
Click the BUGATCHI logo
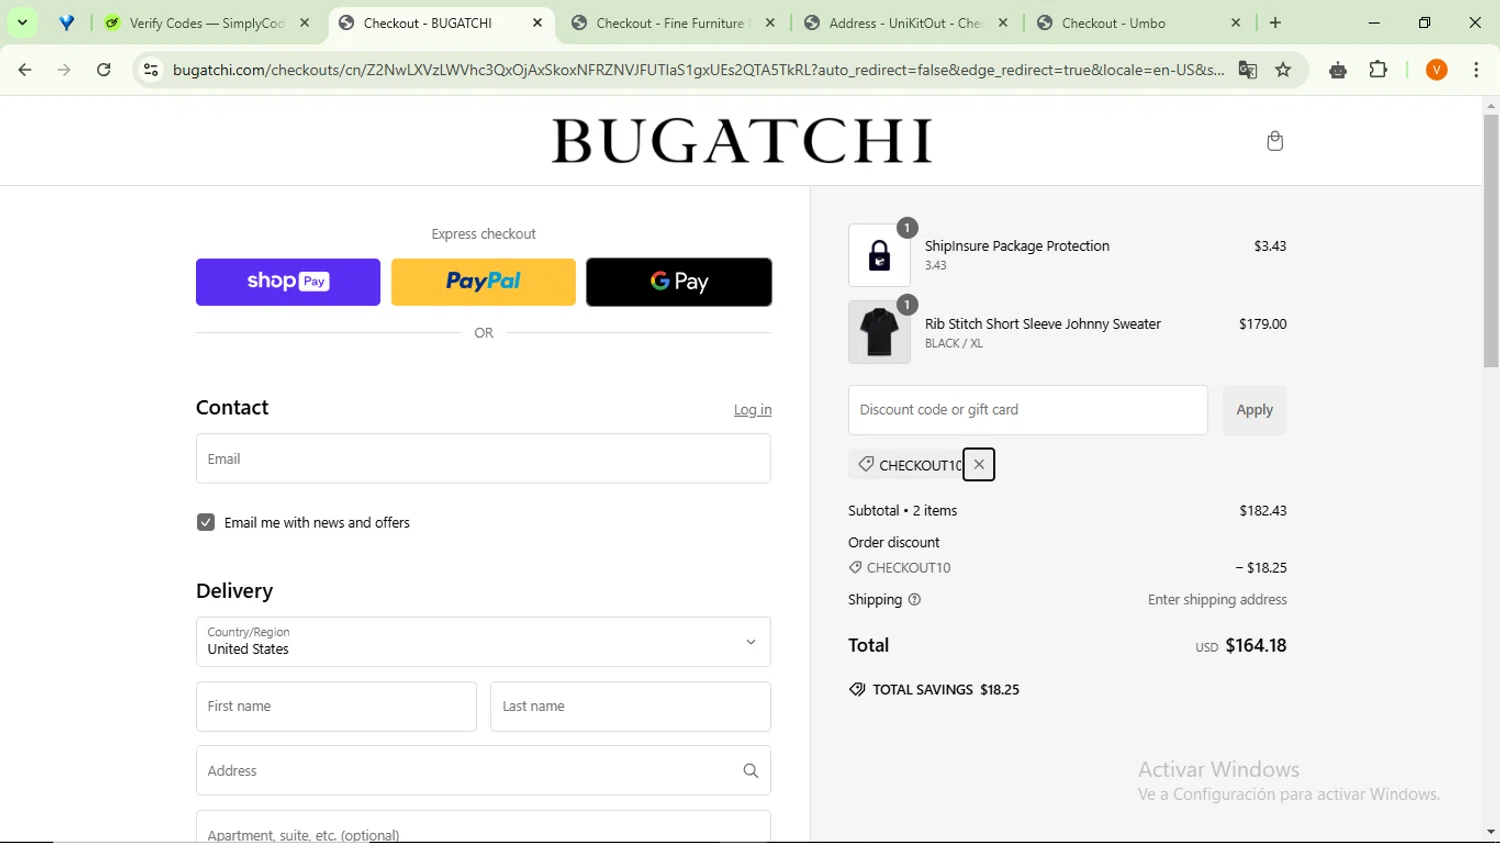[x=741, y=141]
